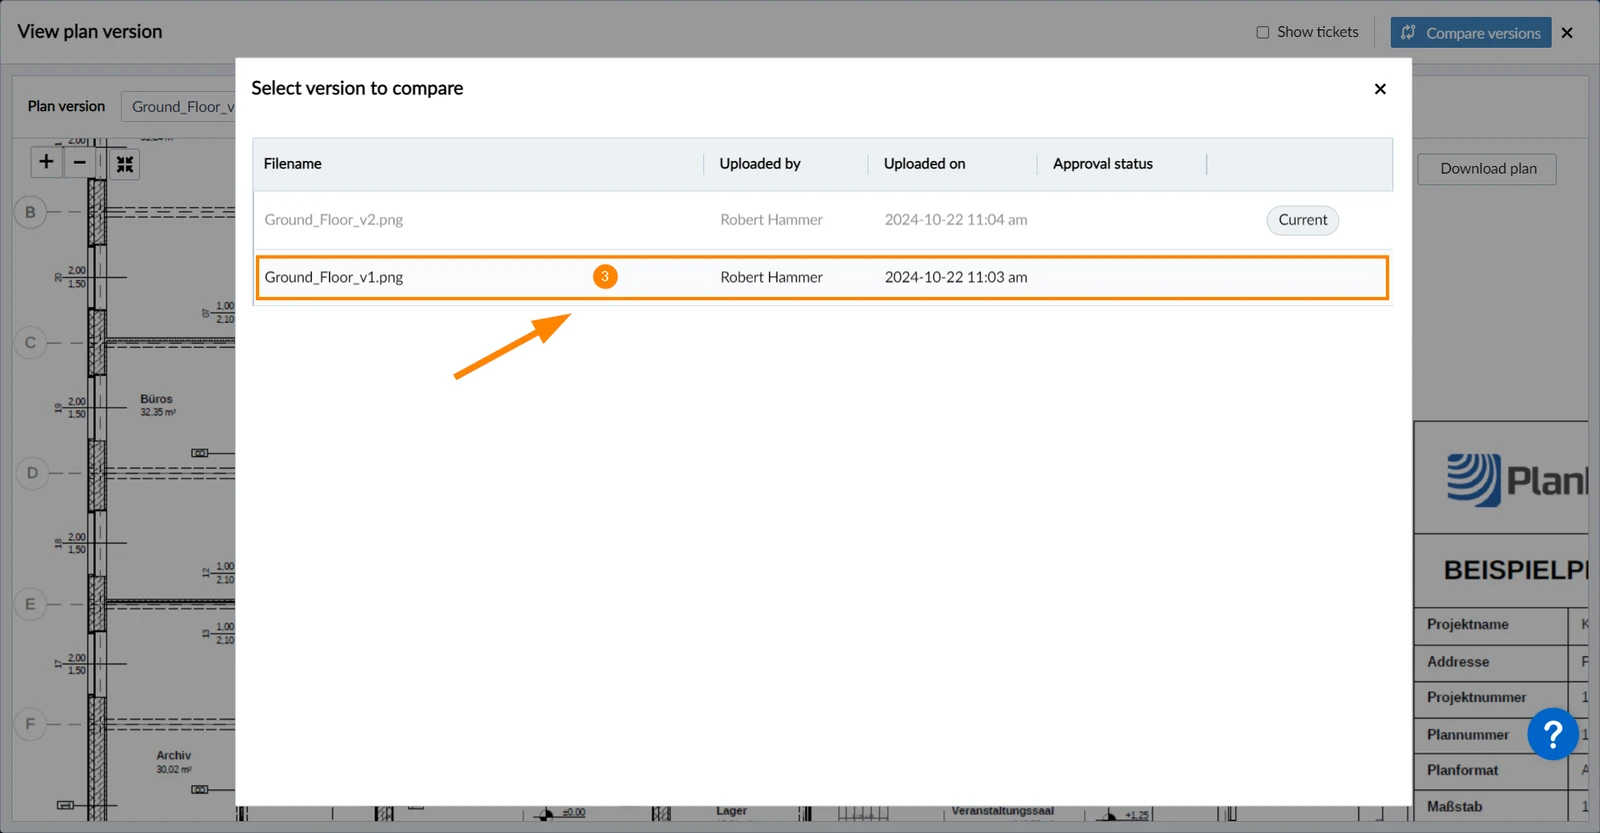Open the blue help question mark bubble
The height and width of the screenshot is (833, 1600).
(x=1553, y=735)
